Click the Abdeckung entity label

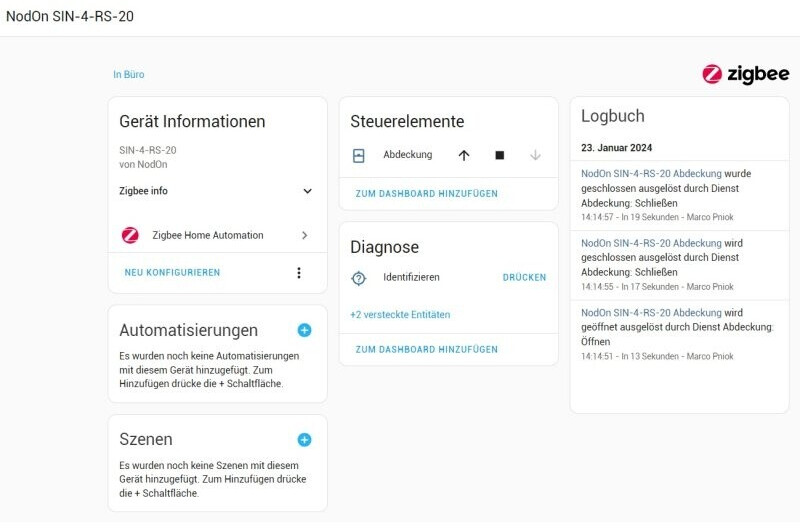click(x=408, y=155)
